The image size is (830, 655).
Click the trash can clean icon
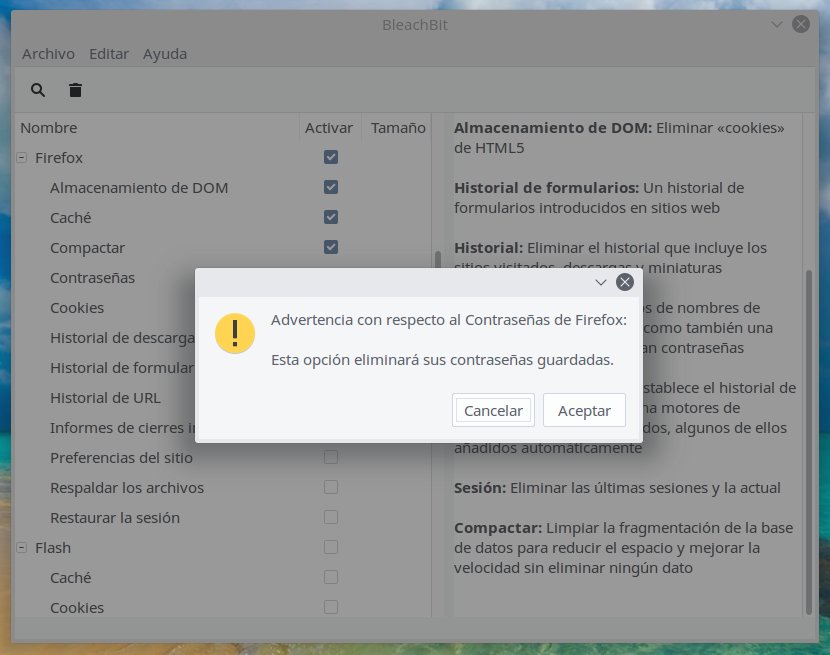(75, 90)
